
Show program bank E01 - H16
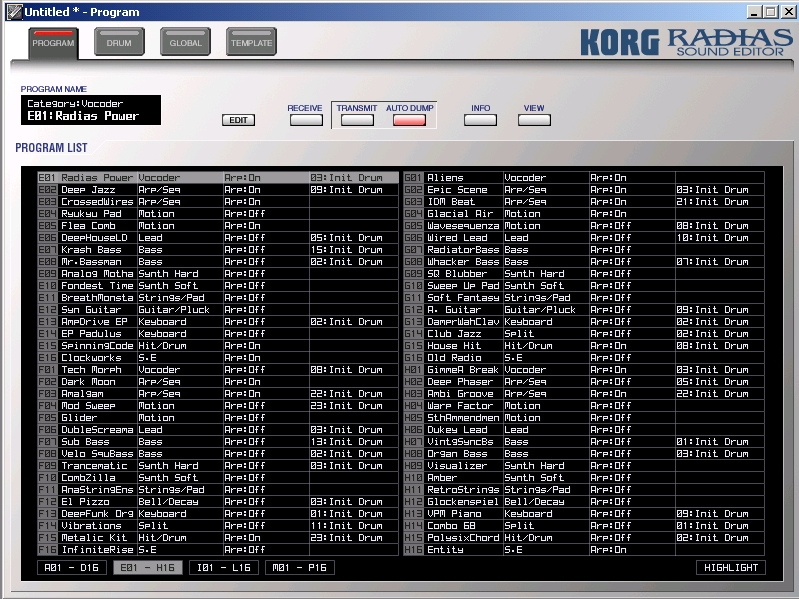[148, 567]
